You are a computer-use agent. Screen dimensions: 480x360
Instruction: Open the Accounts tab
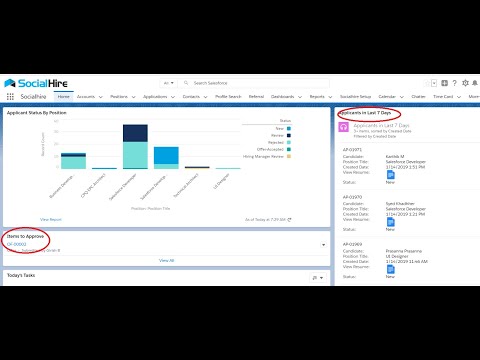pos(86,97)
